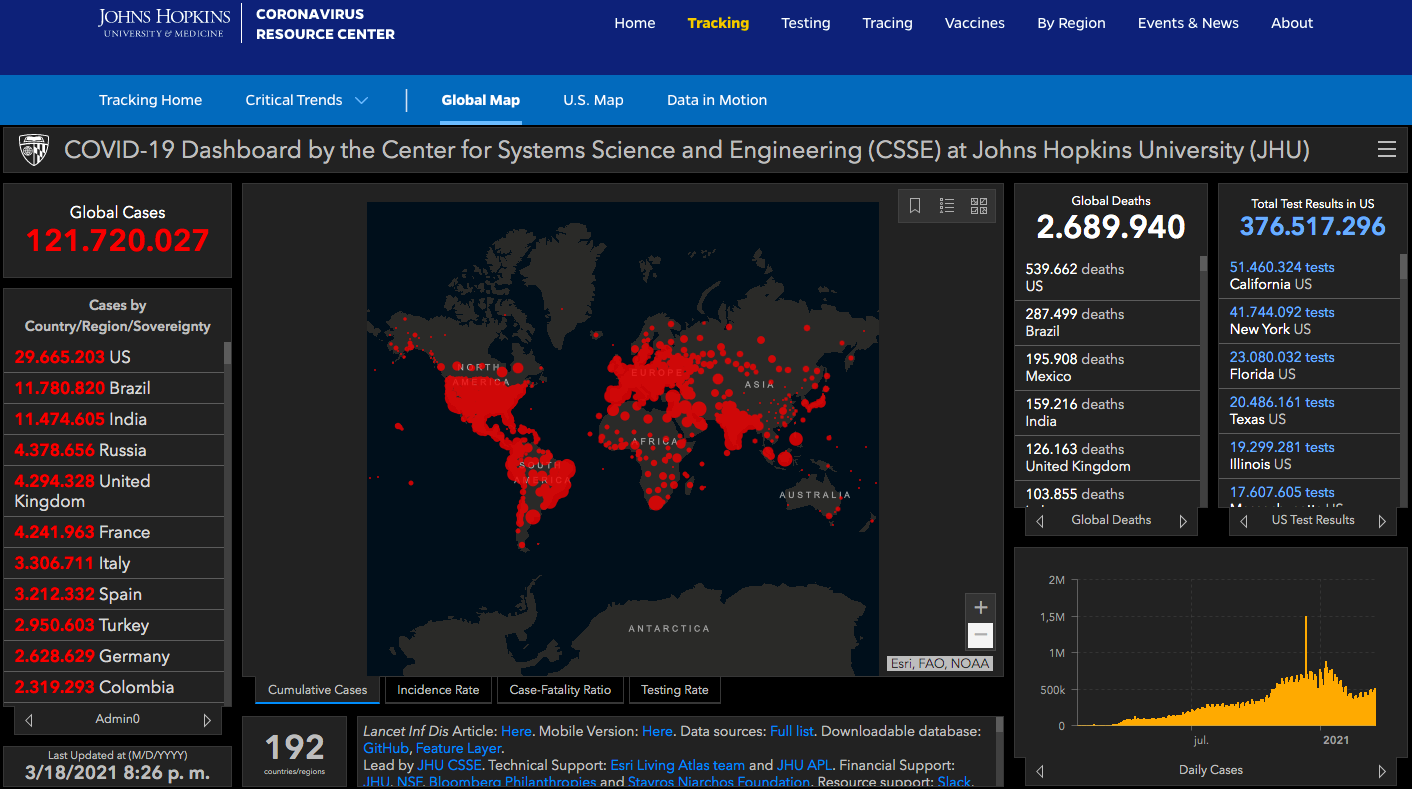
Task: Switch to the Case-Fatality Ratio tab
Action: point(560,690)
